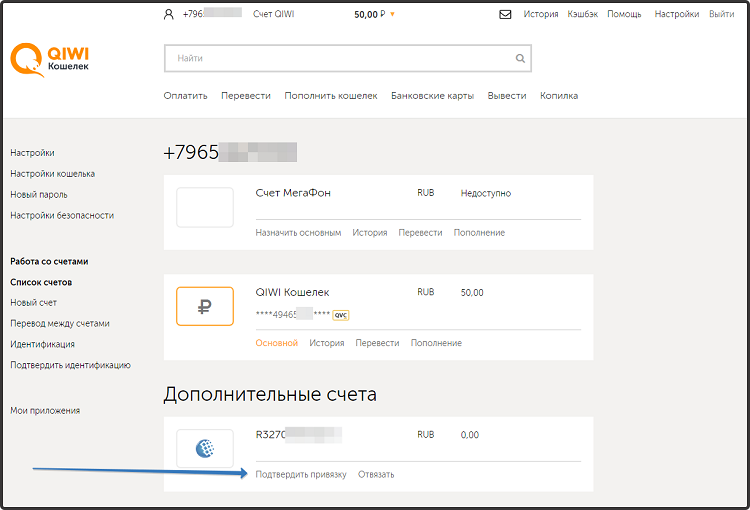Image resolution: width=750 pixels, height=510 pixels.
Task: Open the Вывести menu item
Action: (507, 96)
